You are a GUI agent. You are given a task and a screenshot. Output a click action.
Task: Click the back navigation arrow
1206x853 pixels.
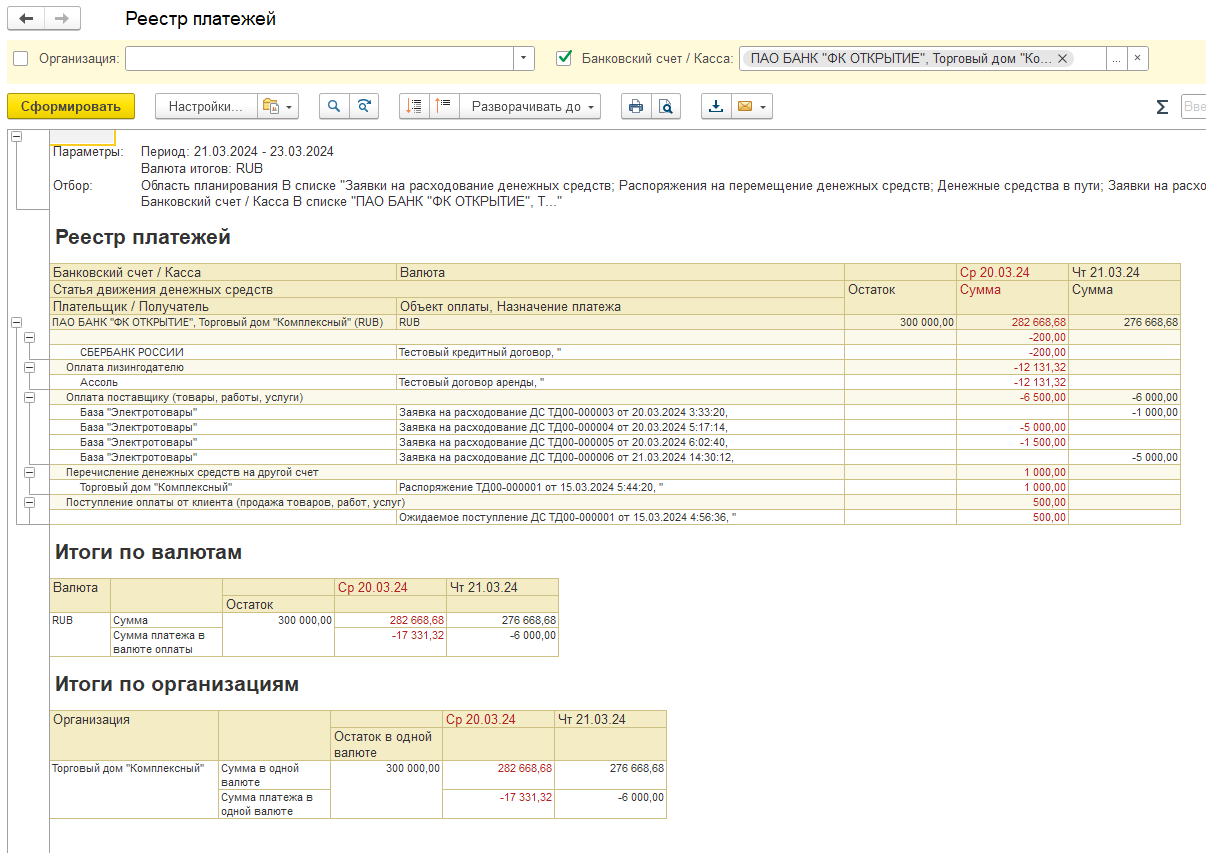click(x=26, y=19)
